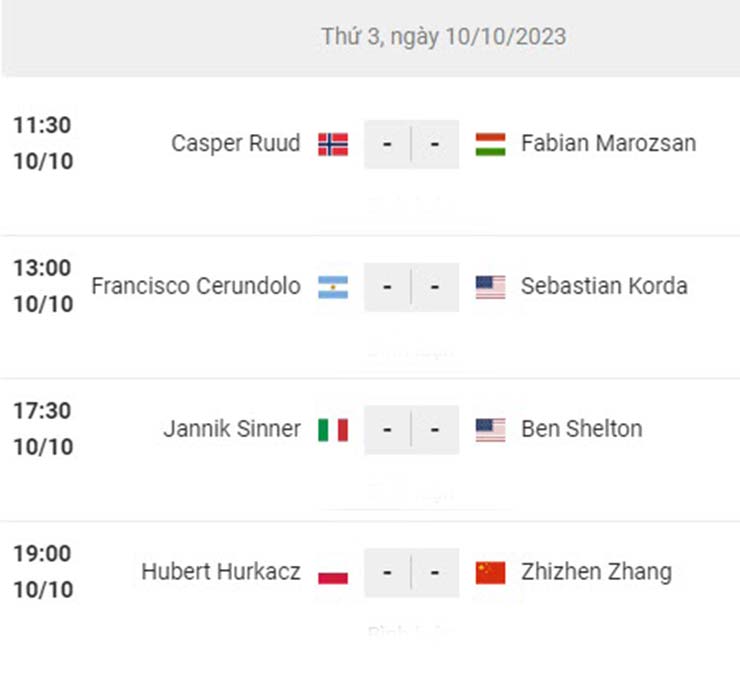Click the Norway flag beside Casper Ruud
The image size is (740, 678).
pos(333,144)
